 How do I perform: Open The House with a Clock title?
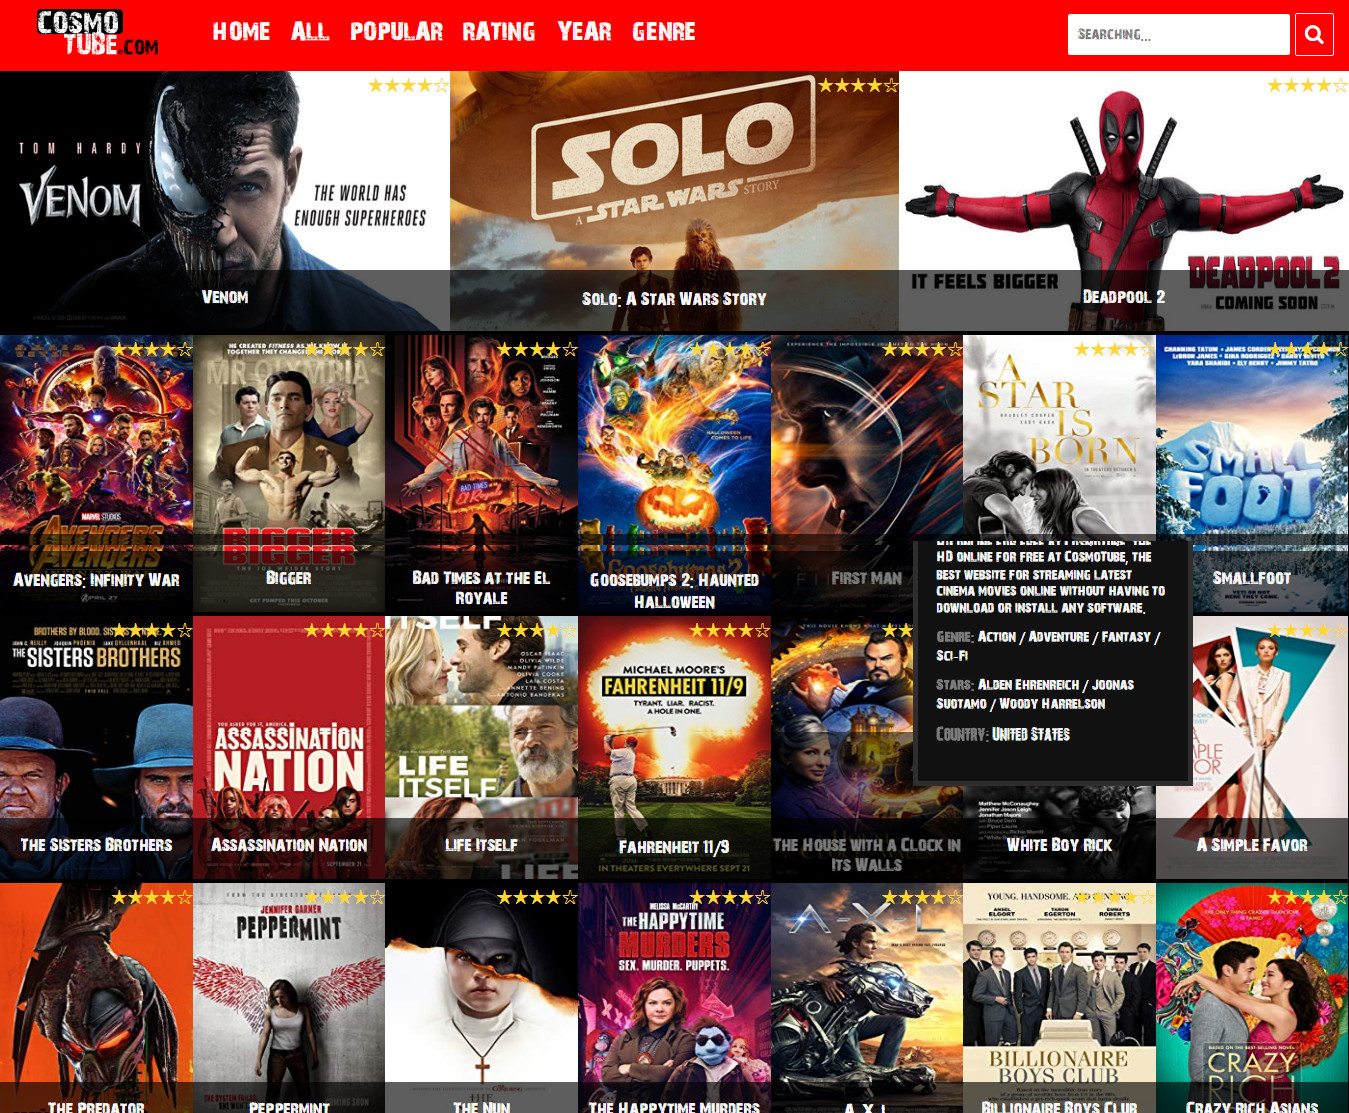[866, 854]
